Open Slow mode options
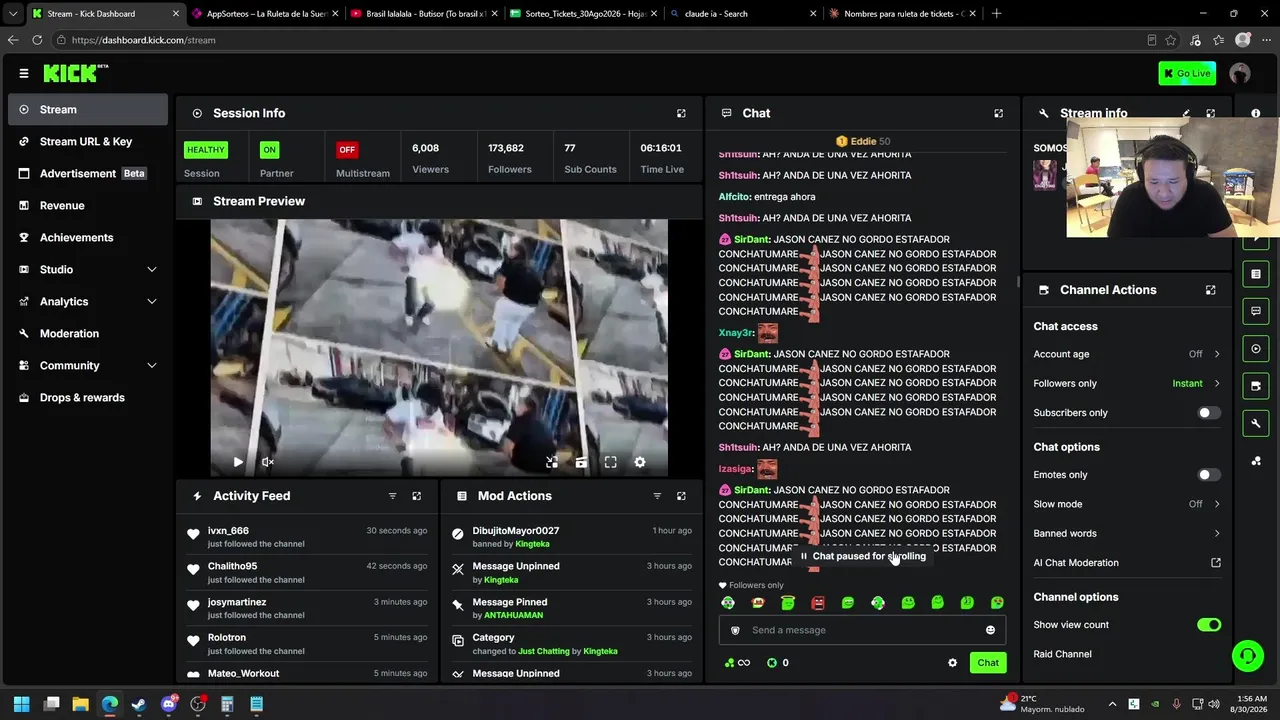 [x=1127, y=504]
